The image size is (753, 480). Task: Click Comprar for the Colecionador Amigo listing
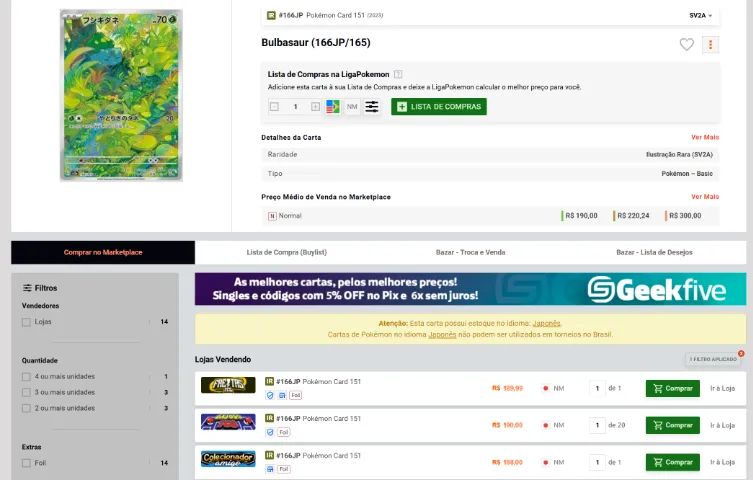click(x=672, y=462)
